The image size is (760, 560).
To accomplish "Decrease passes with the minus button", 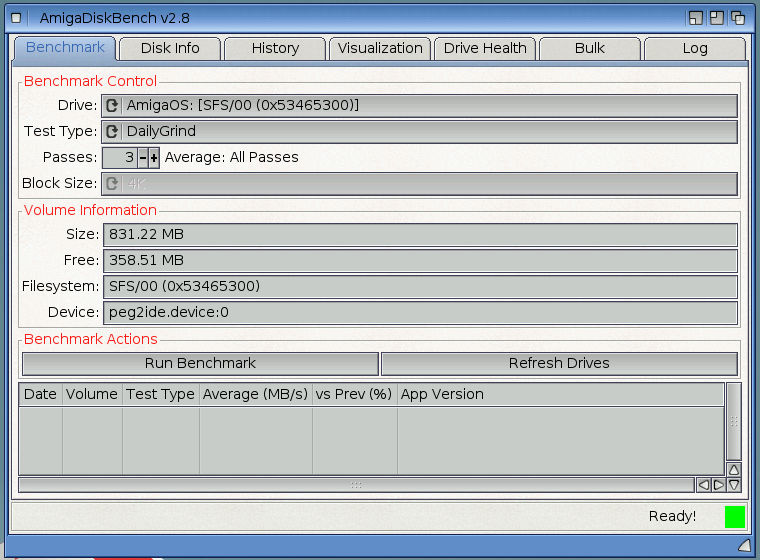I will tap(143, 158).
